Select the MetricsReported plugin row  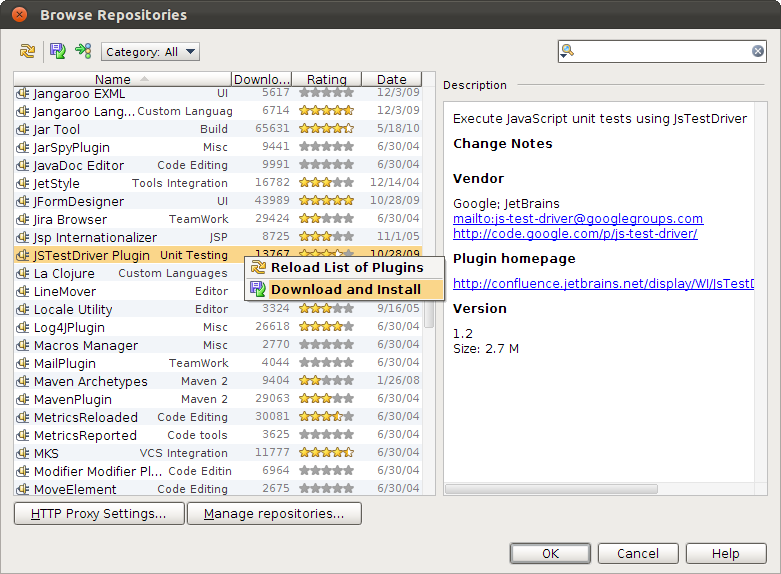pos(218,435)
